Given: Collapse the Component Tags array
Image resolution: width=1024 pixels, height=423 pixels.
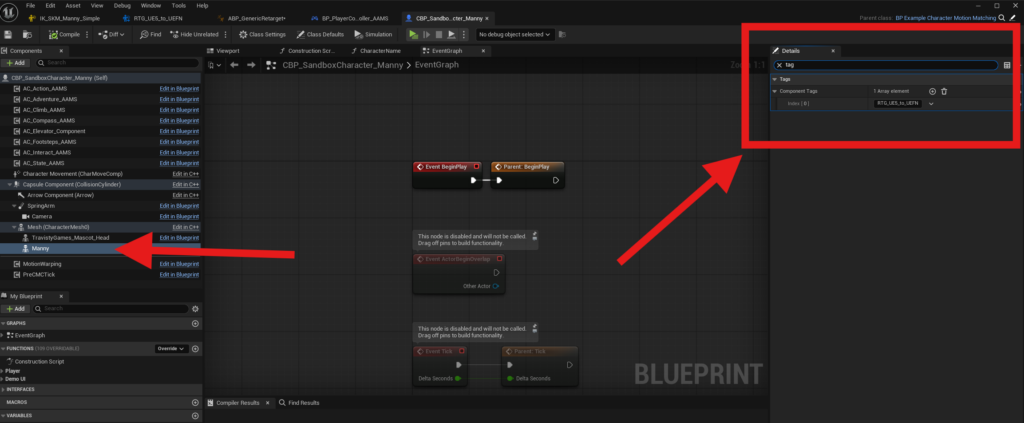Looking at the screenshot, I should click(x=775, y=91).
